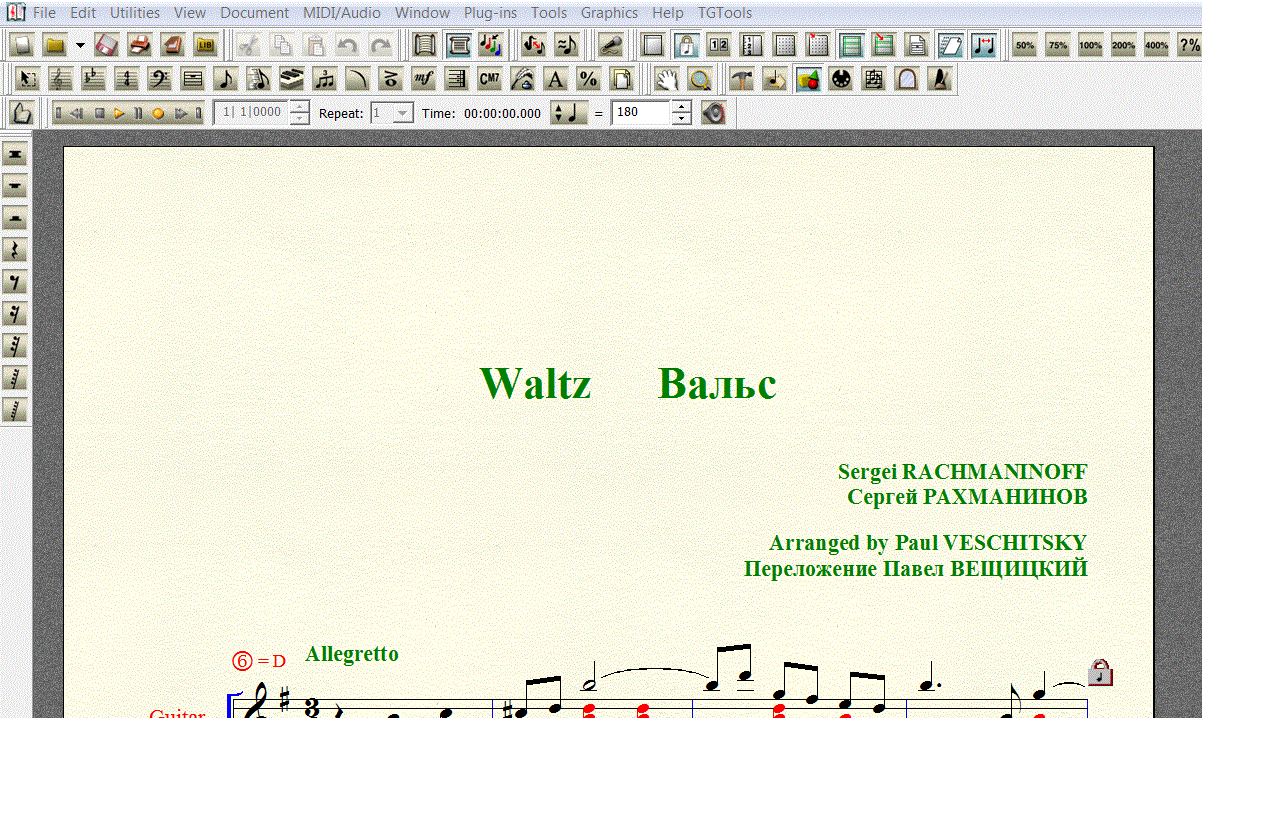Select the Time Signature tool
This screenshot has height=817, width=1274.
pyautogui.click(x=127, y=79)
